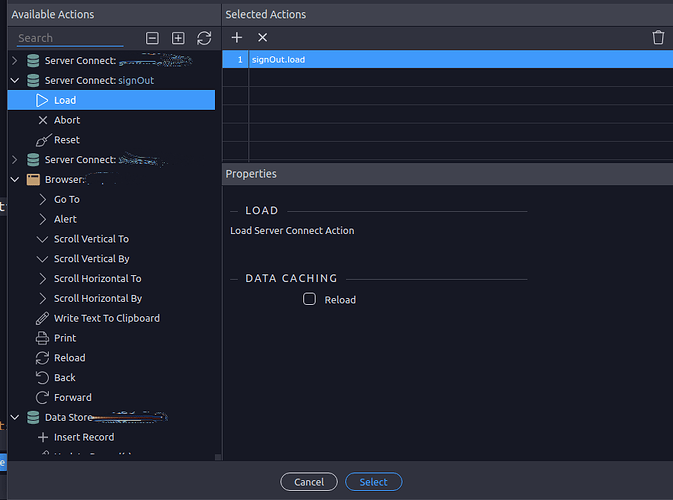Image resolution: width=673 pixels, height=500 pixels.
Task: Choose Scroll Horizontal By label
Action: (x=98, y=298)
